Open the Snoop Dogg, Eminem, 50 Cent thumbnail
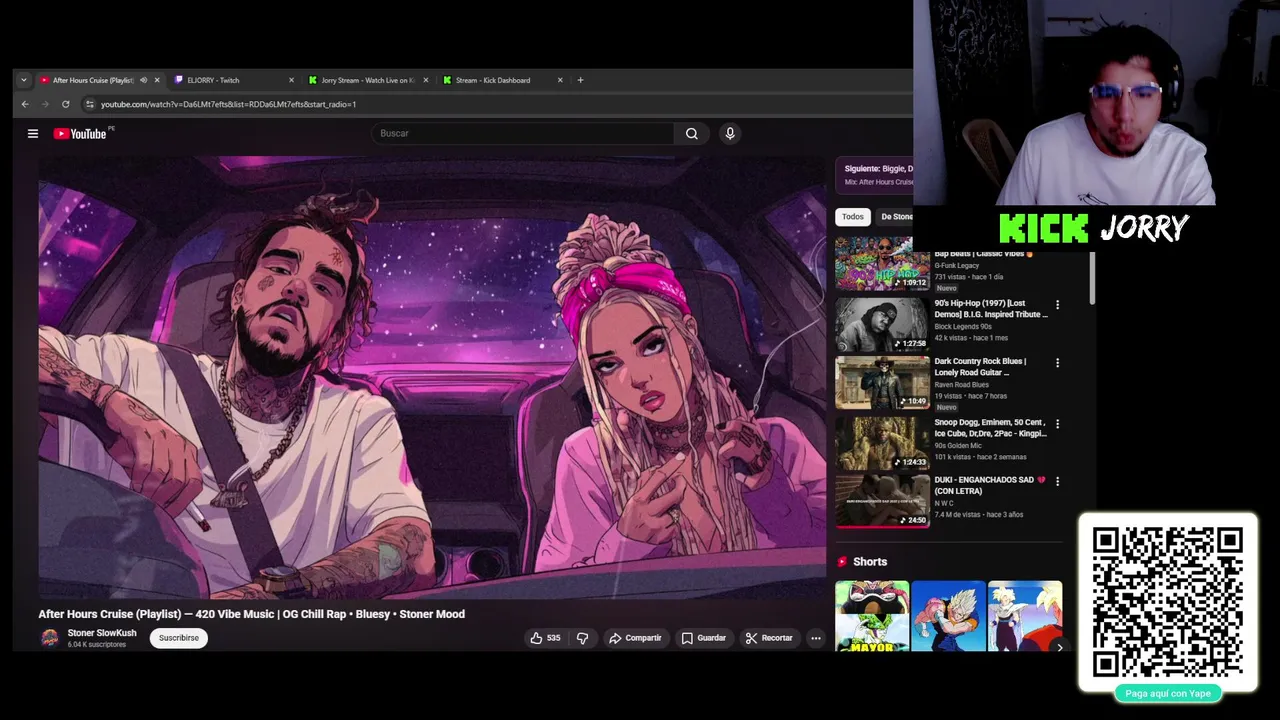1280x720 pixels. pyautogui.click(x=882, y=443)
